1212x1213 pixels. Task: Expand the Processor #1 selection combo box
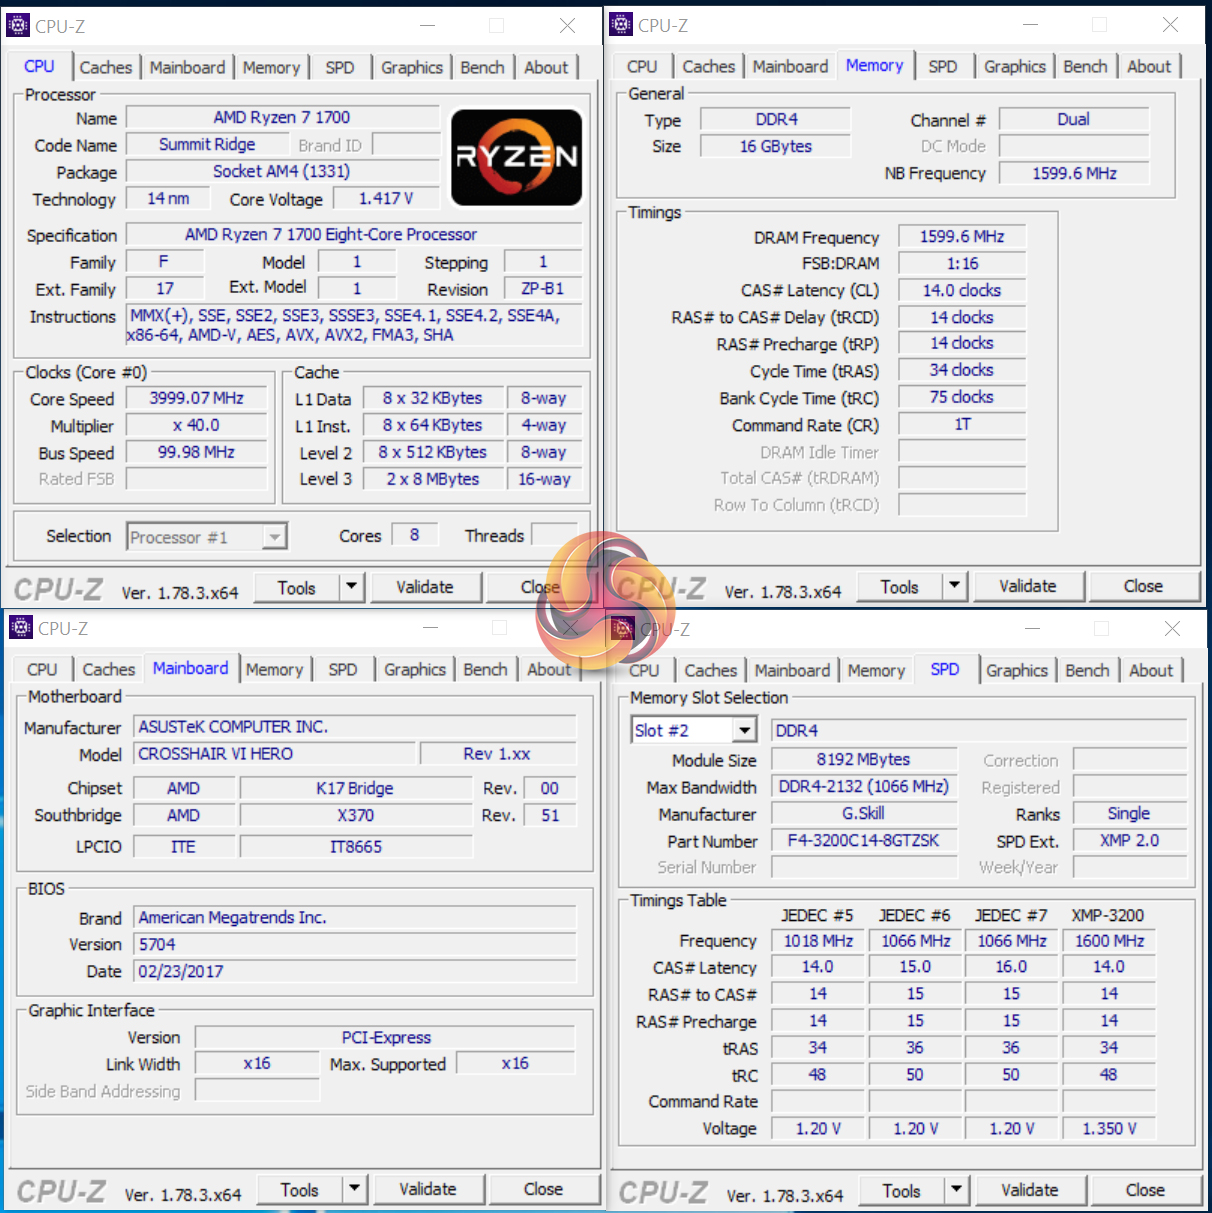pyautogui.click(x=274, y=537)
